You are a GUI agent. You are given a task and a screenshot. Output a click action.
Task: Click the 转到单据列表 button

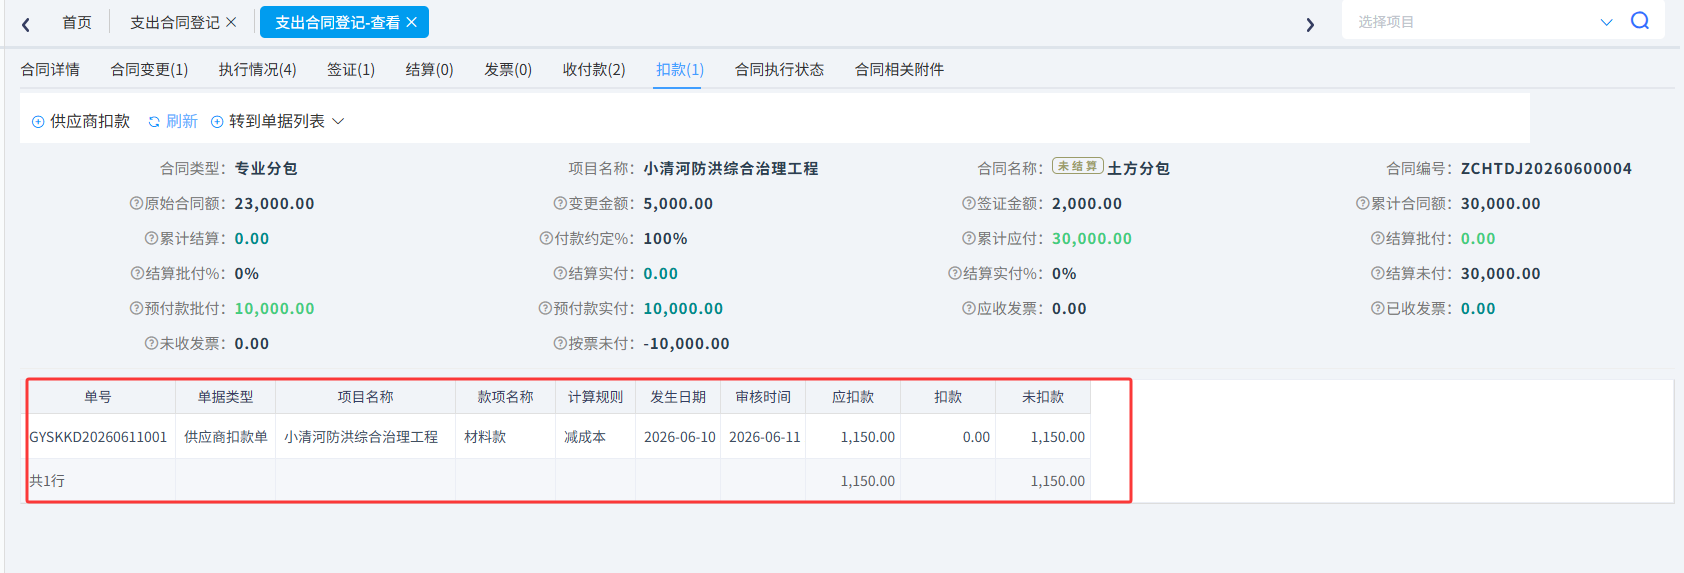coord(277,121)
